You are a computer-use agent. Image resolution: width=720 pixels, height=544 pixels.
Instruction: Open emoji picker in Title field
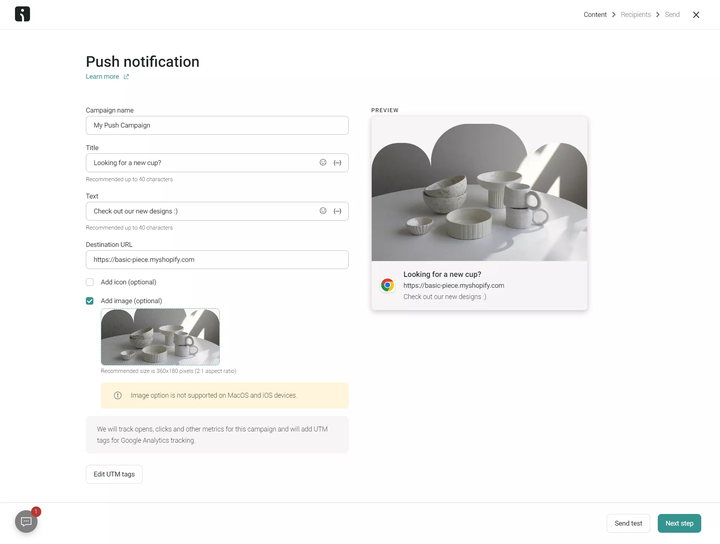(323, 163)
